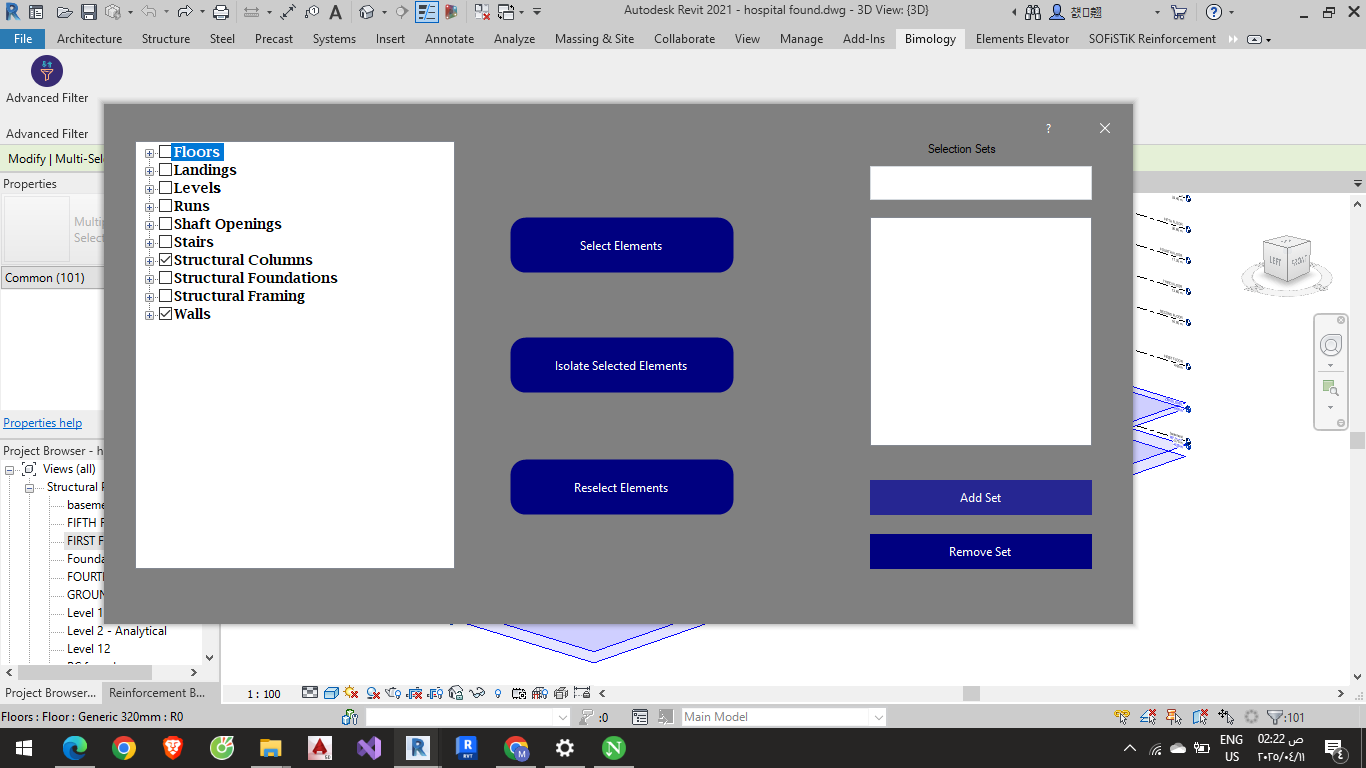Click the Remove Set button
The height and width of the screenshot is (768, 1366).
click(981, 552)
